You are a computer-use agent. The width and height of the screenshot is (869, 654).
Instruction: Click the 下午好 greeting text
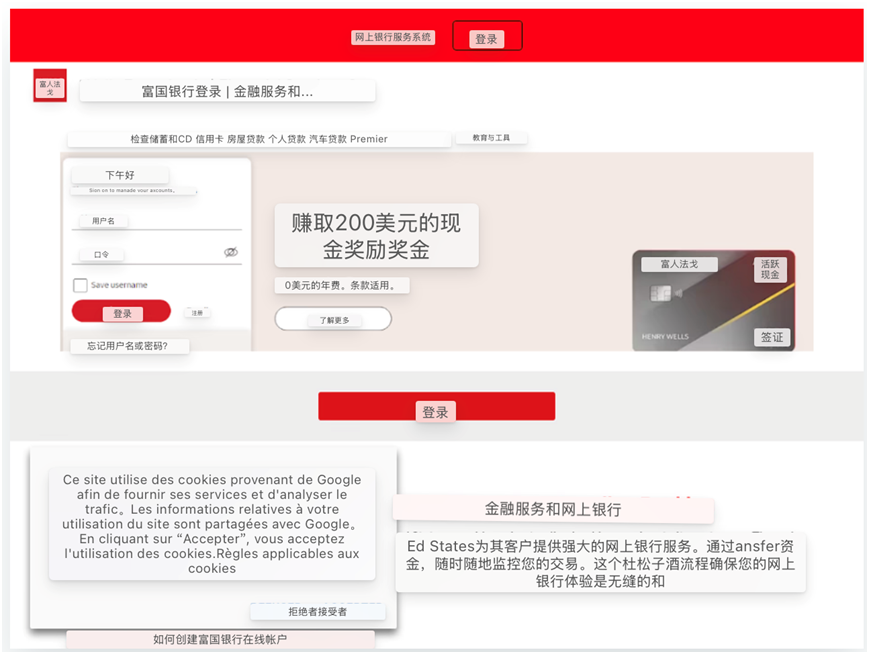click(x=120, y=175)
